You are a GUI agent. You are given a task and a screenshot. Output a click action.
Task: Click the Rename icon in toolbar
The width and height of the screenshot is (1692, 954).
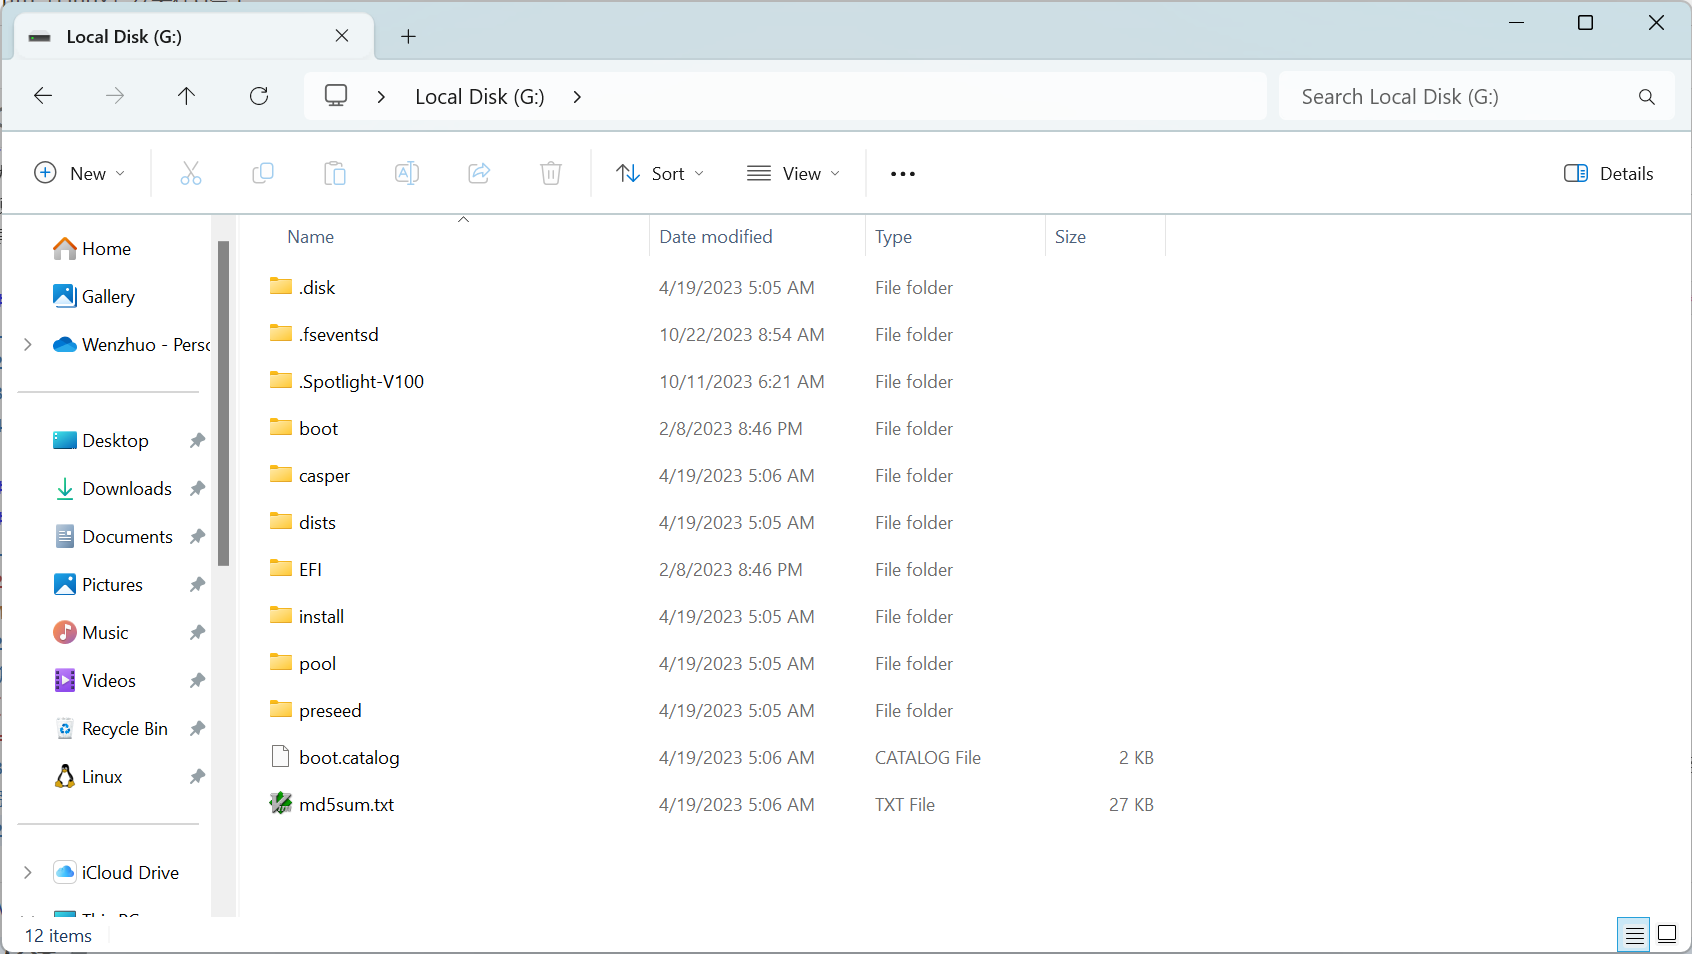pyautogui.click(x=407, y=173)
